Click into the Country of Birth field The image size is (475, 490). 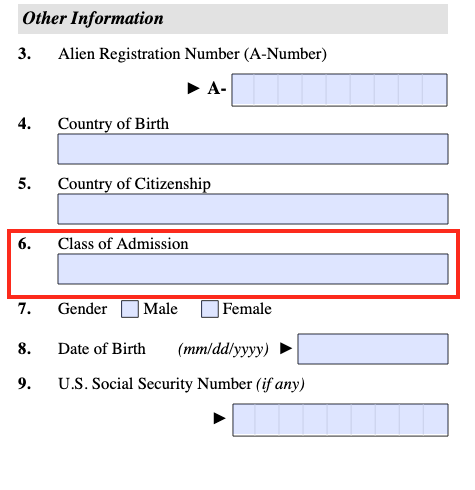[253, 149]
